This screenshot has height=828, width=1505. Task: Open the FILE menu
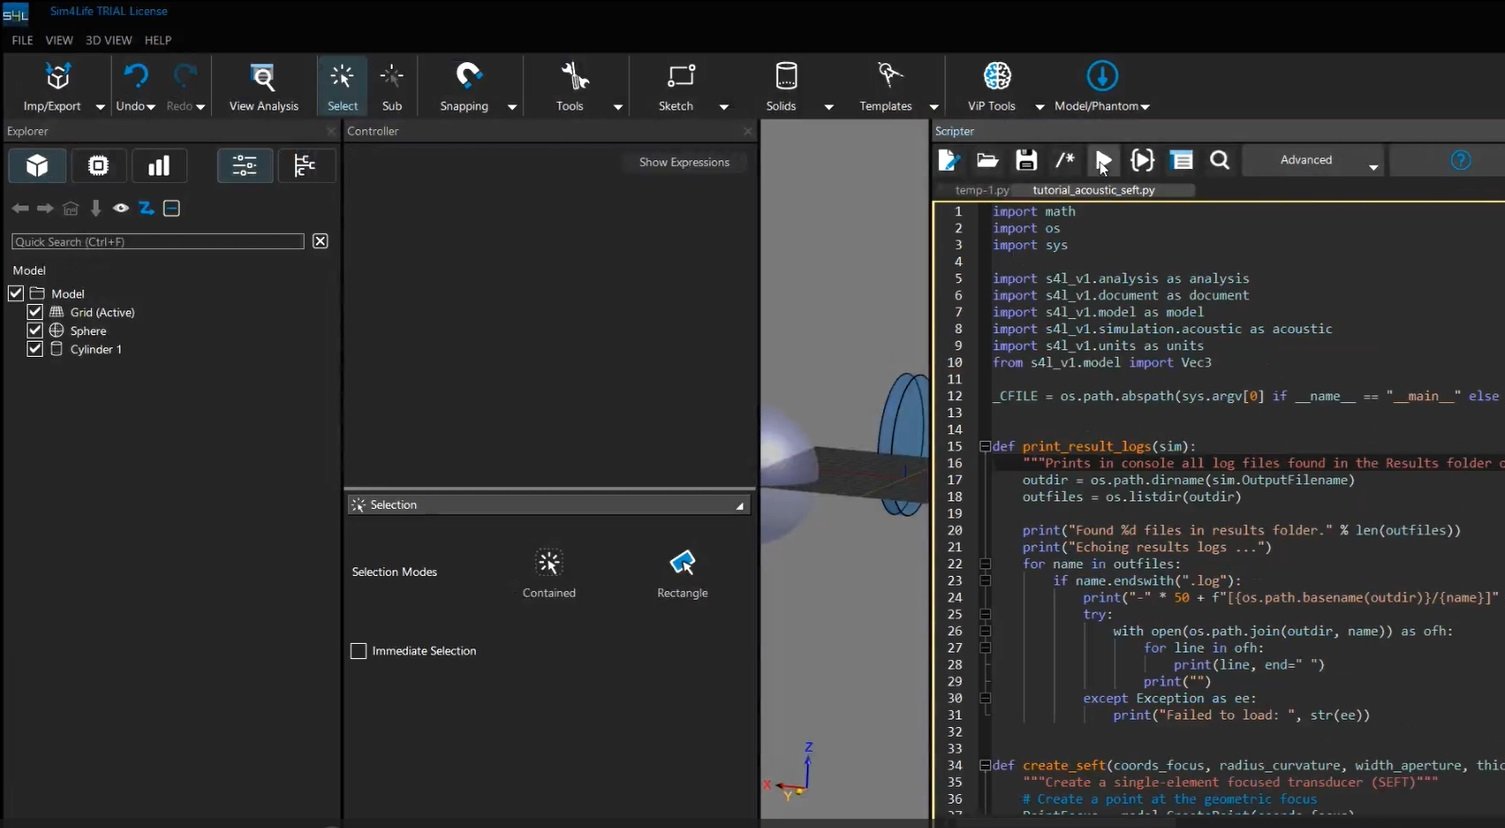tap(22, 40)
